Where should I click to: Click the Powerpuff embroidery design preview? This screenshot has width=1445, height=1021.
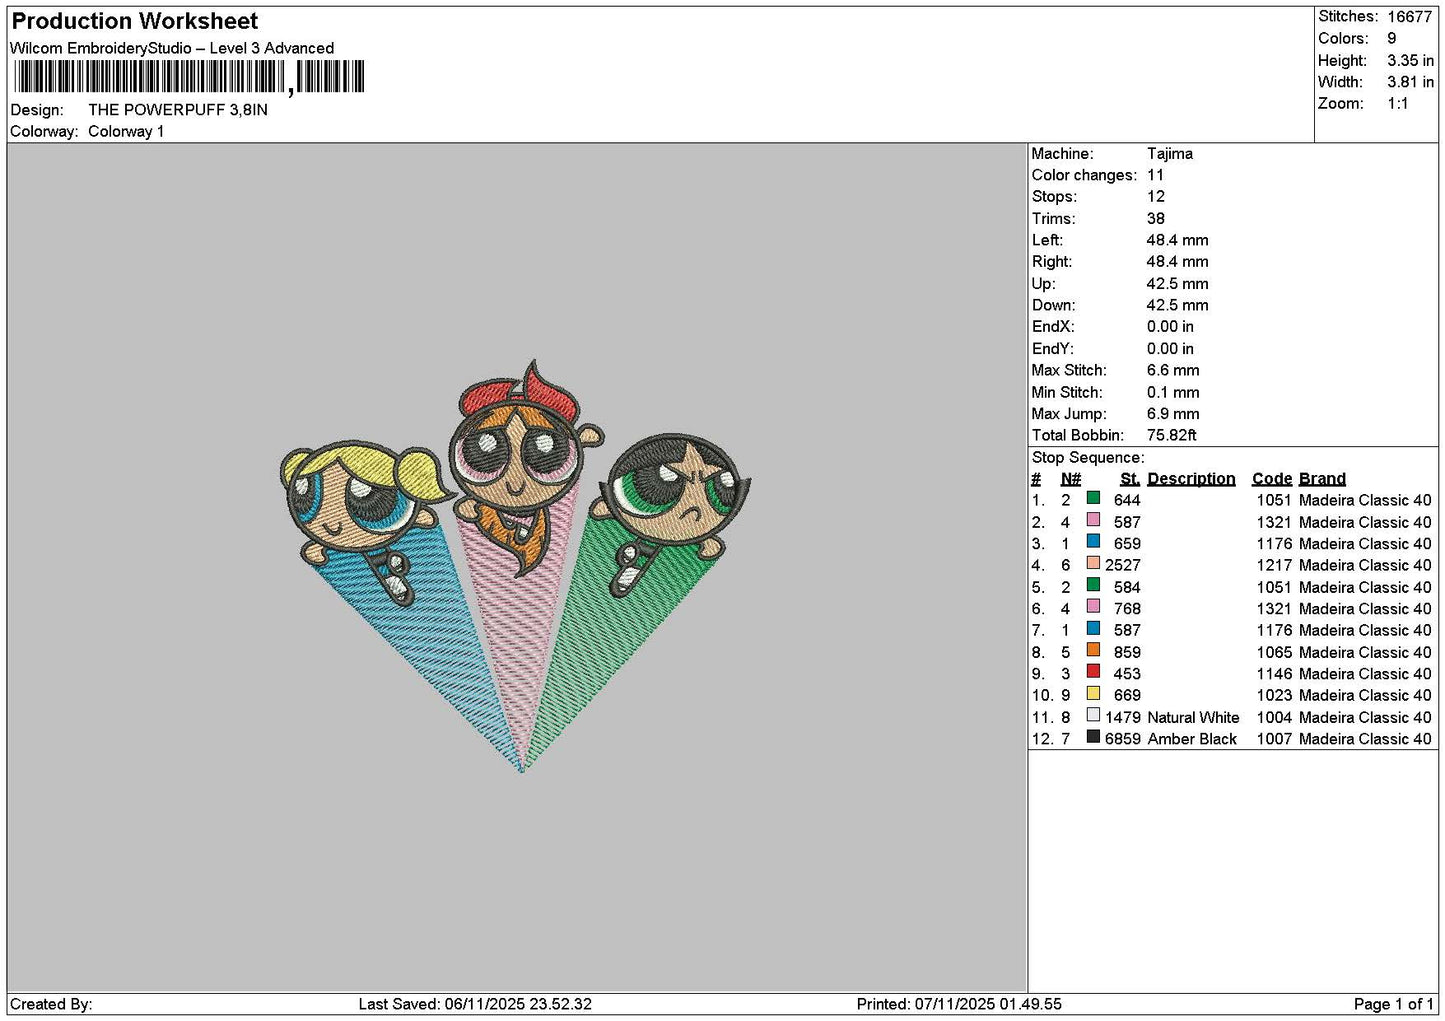coord(515,566)
